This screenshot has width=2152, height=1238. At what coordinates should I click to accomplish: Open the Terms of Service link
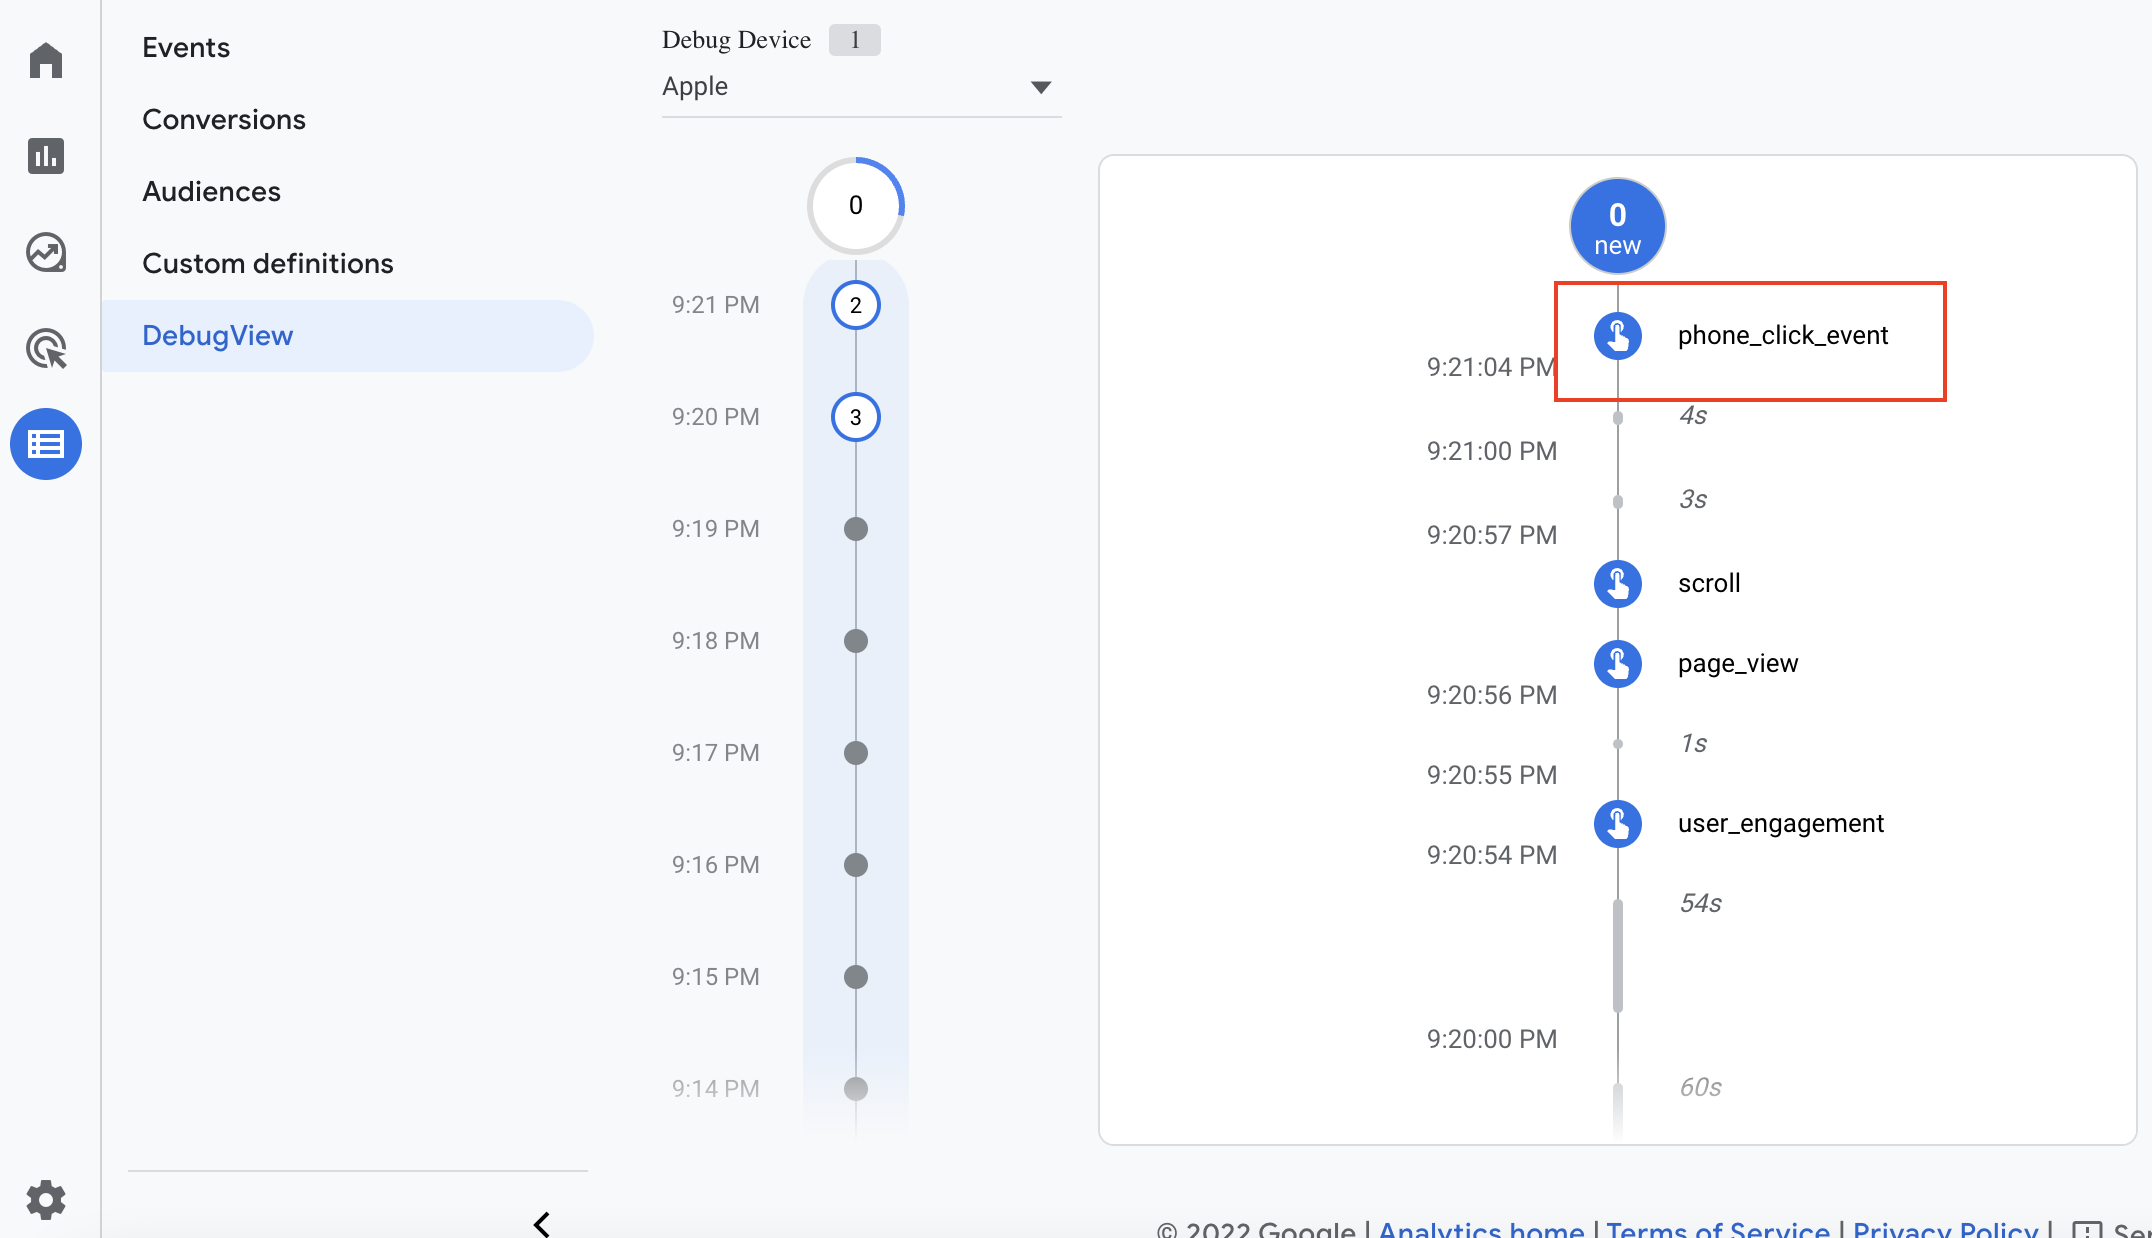pos(1717,1229)
